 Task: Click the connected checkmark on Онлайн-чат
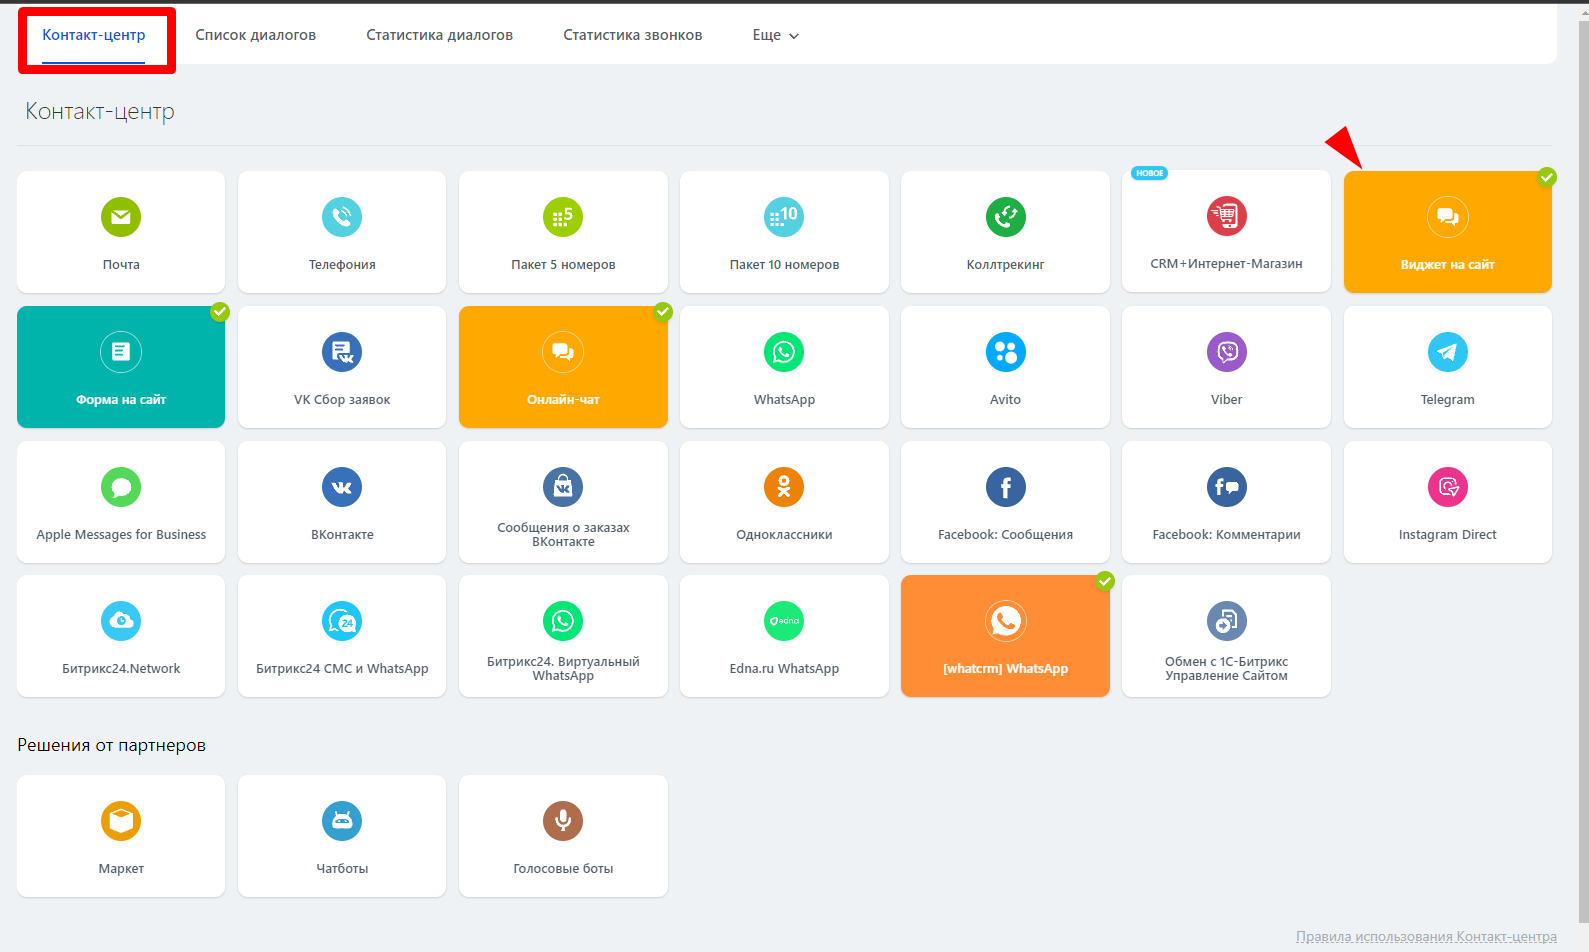click(663, 312)
